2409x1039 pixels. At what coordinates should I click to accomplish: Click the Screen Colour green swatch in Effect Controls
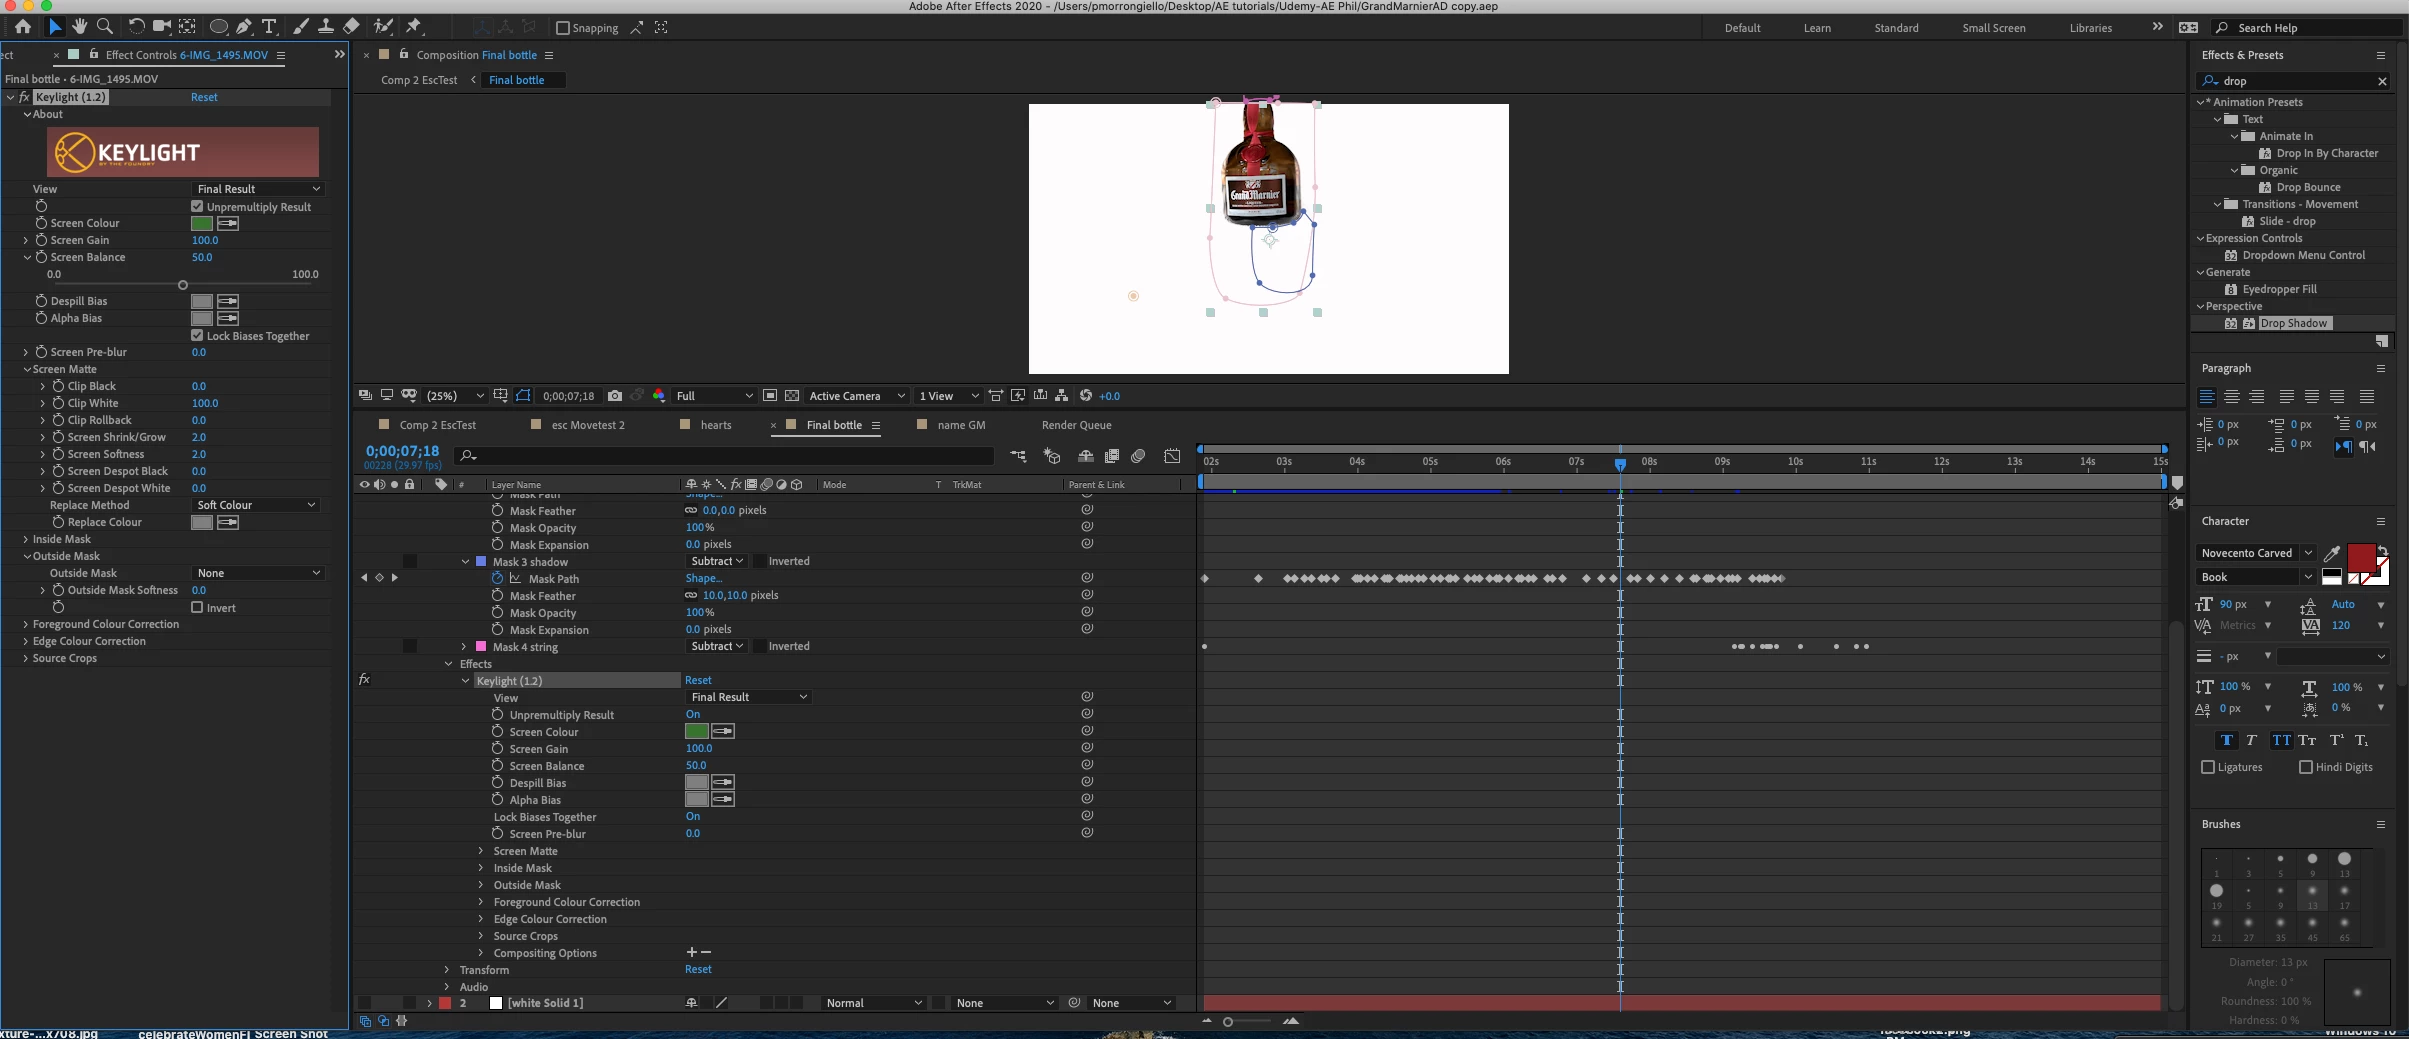click(202, 223)
